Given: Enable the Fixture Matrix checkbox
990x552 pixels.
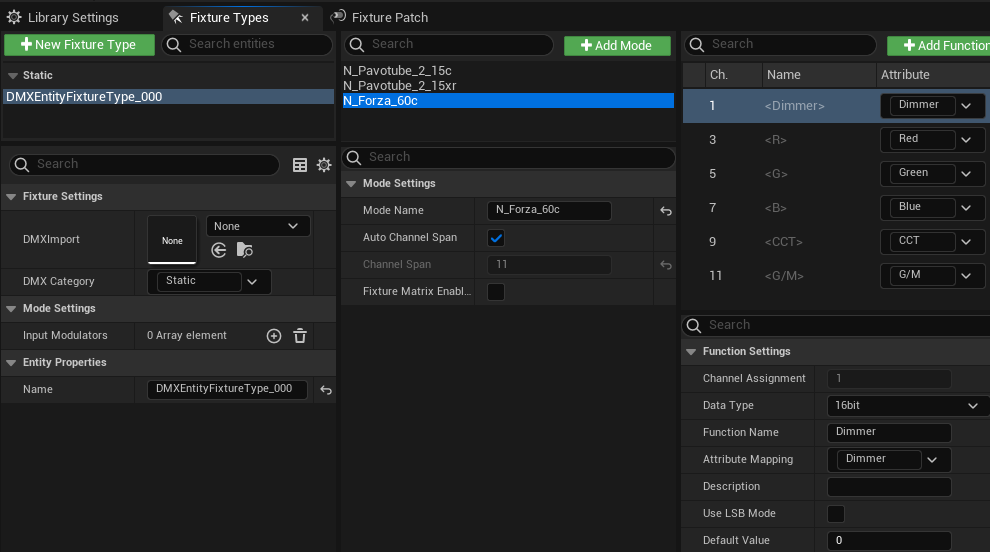Looking at the screenshot, I should point(496,292).
